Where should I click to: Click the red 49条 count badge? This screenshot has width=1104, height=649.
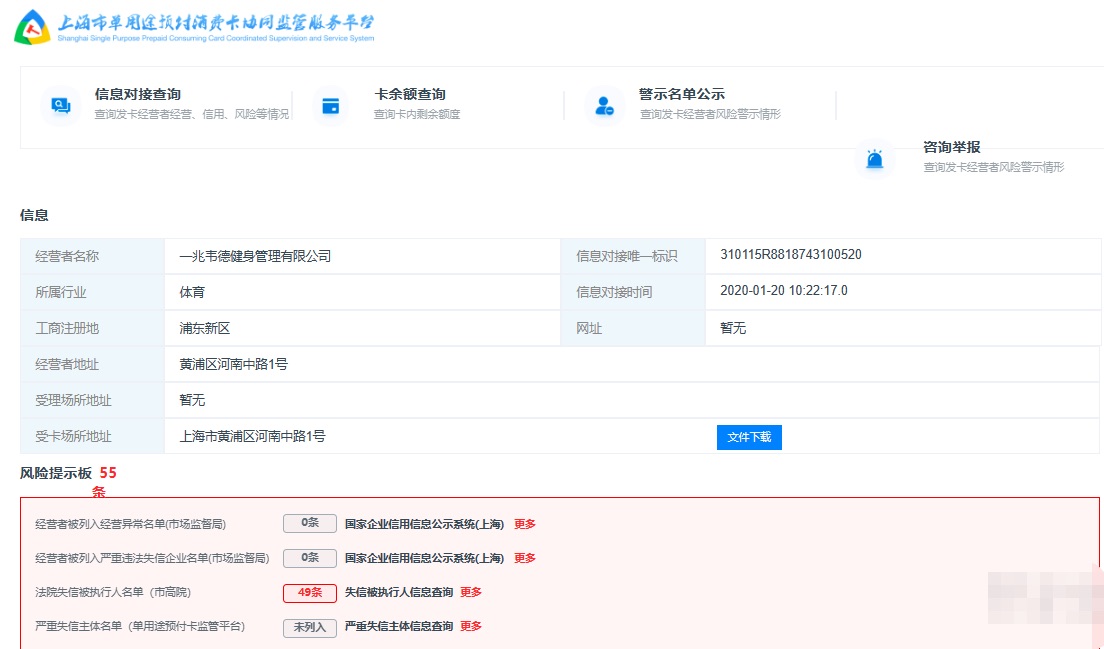[x=308, y=592]
